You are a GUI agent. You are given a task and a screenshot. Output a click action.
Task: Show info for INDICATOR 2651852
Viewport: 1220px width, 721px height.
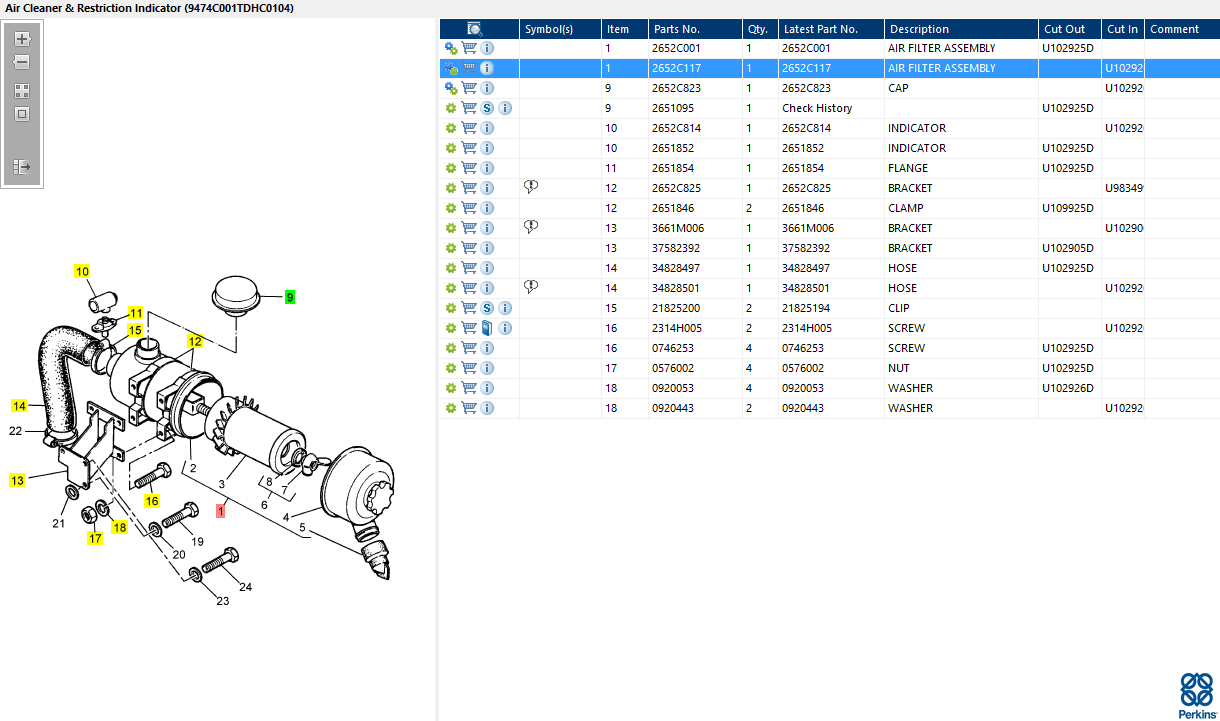487,148
